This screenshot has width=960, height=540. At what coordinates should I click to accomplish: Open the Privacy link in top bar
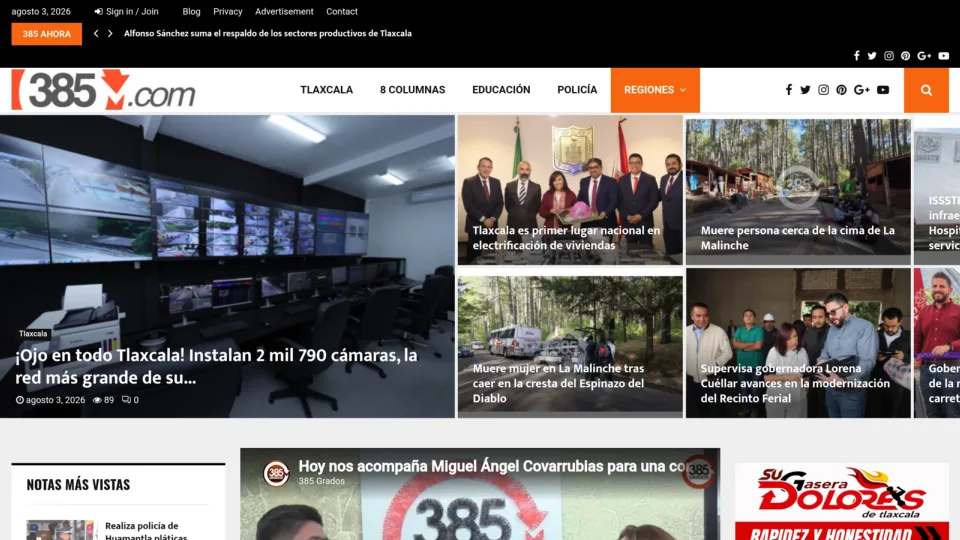pyautogui.click(x=228, y=12)
